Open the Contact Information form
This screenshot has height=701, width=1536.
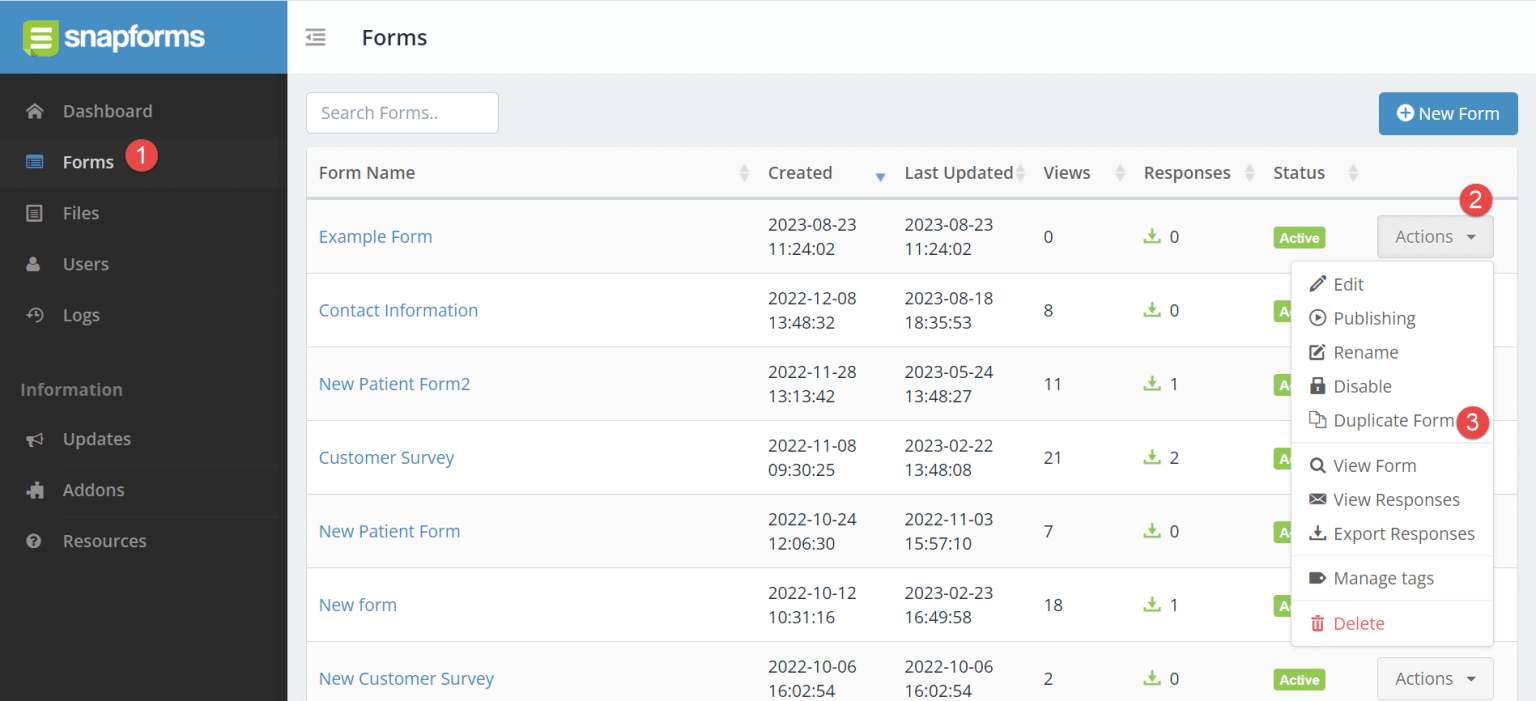tap(398, 310)
